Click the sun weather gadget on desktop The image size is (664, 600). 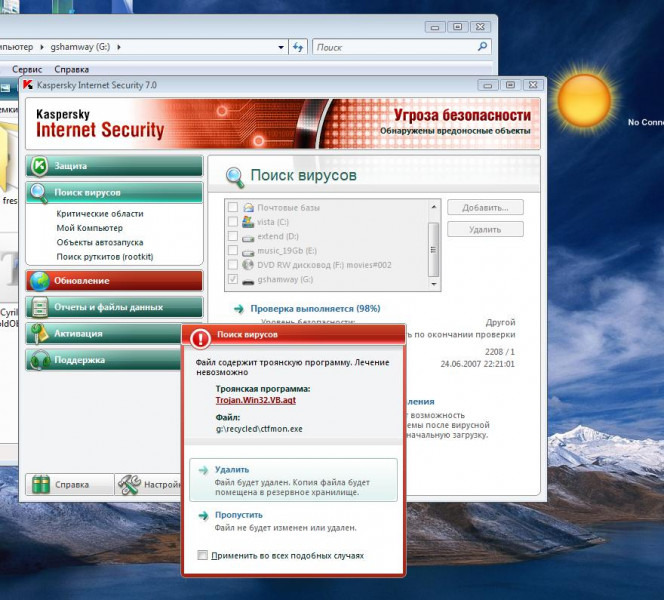pos(584,100)
